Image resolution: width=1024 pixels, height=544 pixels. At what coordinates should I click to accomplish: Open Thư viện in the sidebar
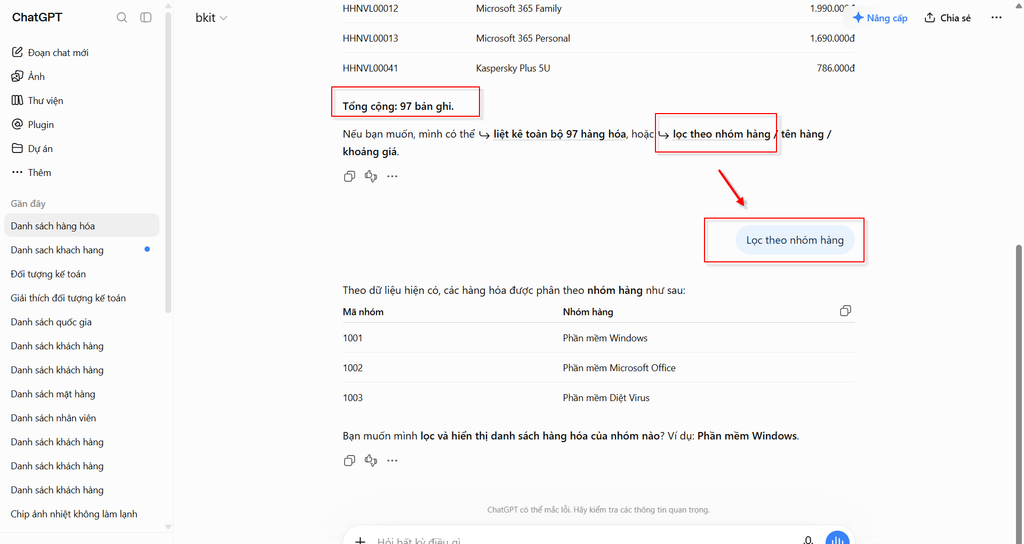[x=37, y=101]
